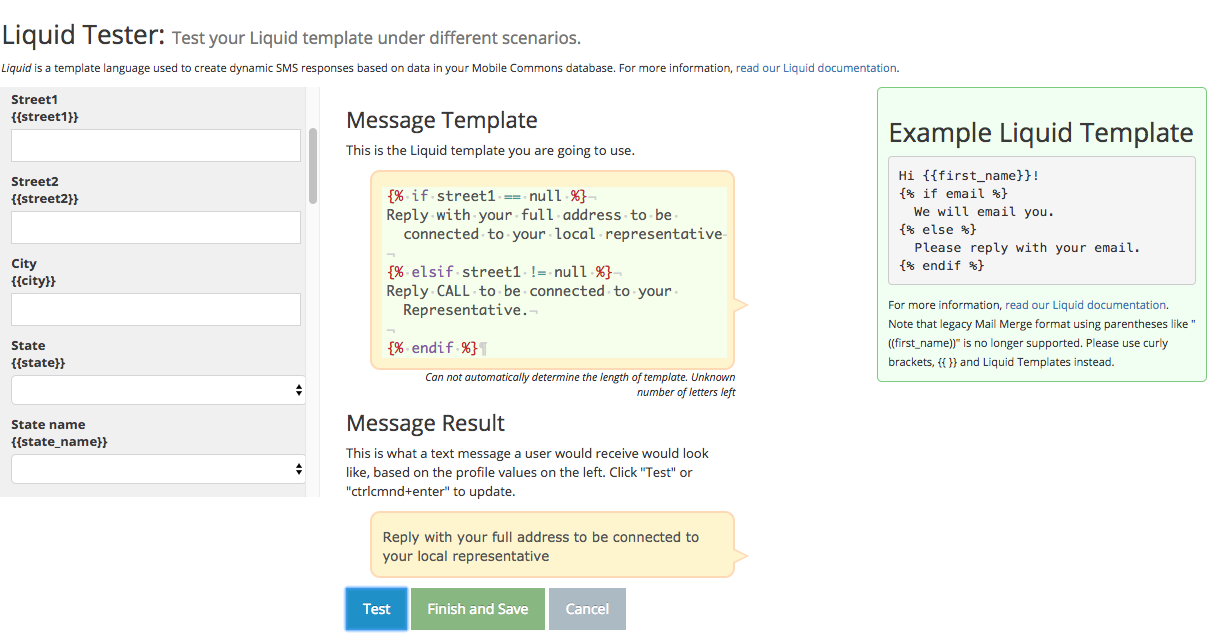Click the 'Hi {{first_name}}!' example line
The height and width of the screenshot is (641, 1221).
pyautogui.click(x=969, y=175)
